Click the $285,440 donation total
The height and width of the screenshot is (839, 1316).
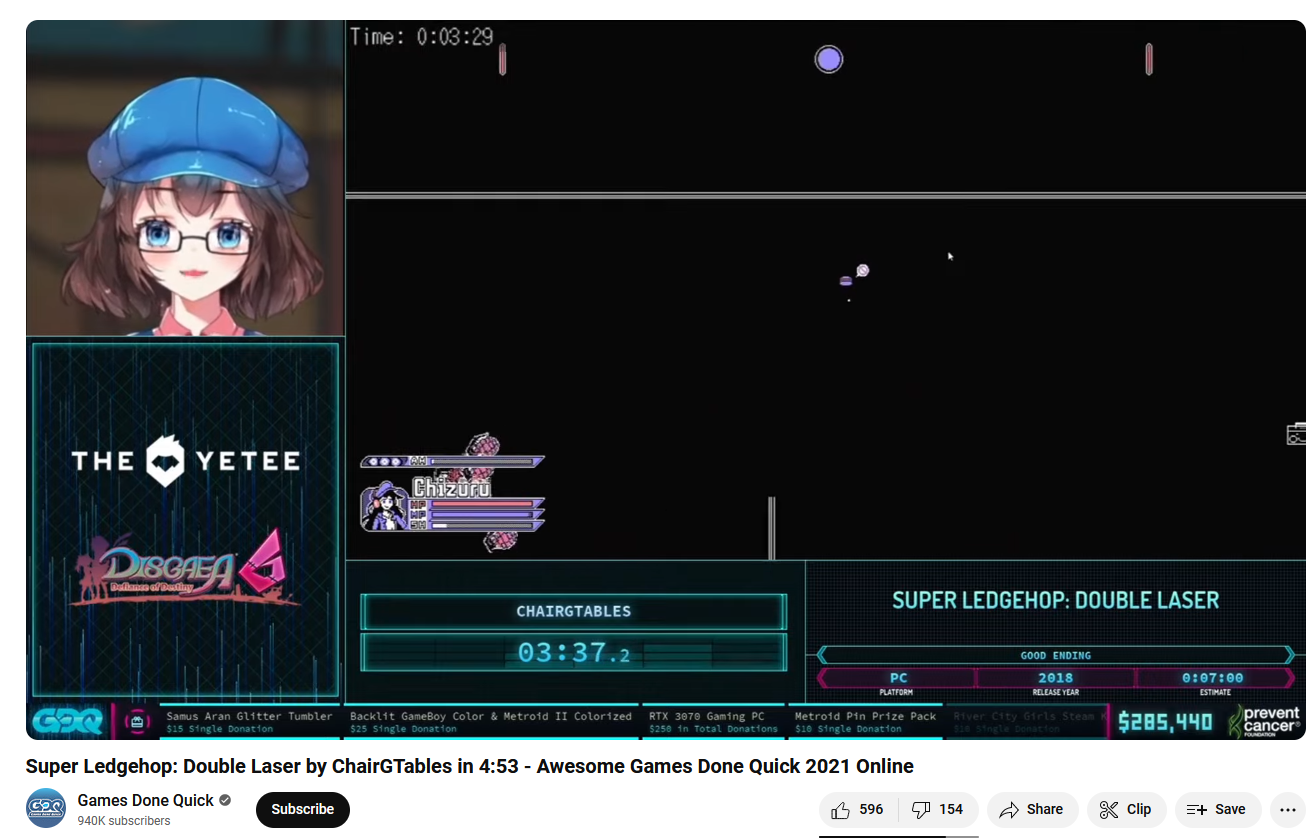[x=1165, y=722]
